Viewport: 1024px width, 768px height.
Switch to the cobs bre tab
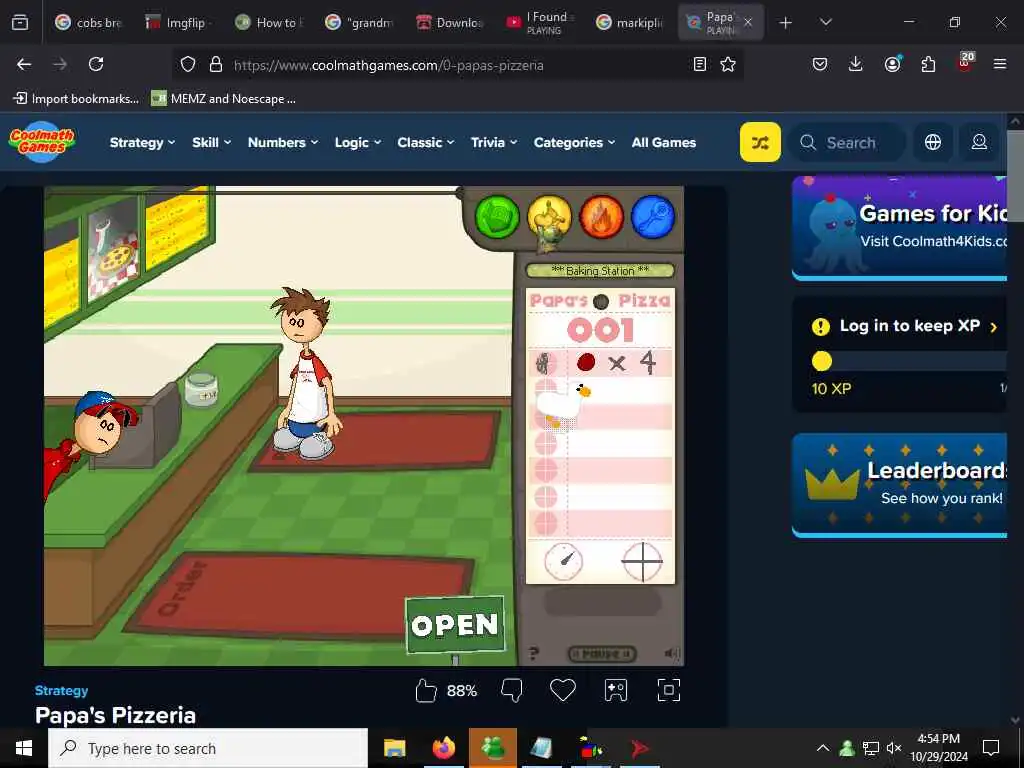pos(89,23)
